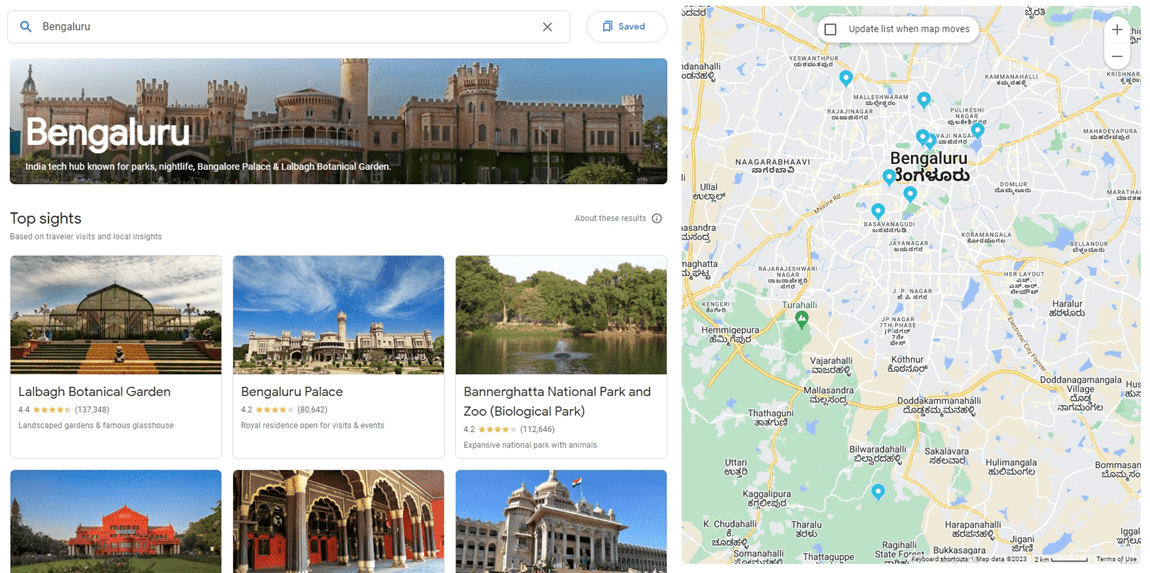Screen dimensions: 1150x573
Task: Open the Saved places button
Action: click(626, 26)
